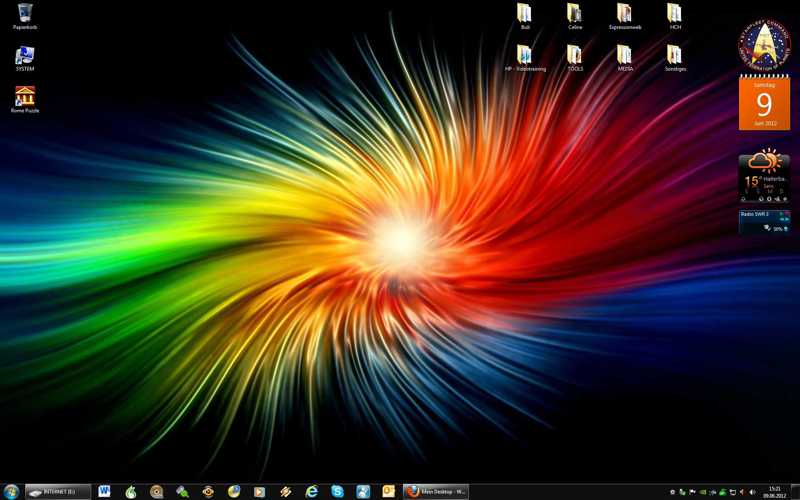Open the INTERNET (E:) drive taskbar item

pyautogui.click(x=58, y=491)
